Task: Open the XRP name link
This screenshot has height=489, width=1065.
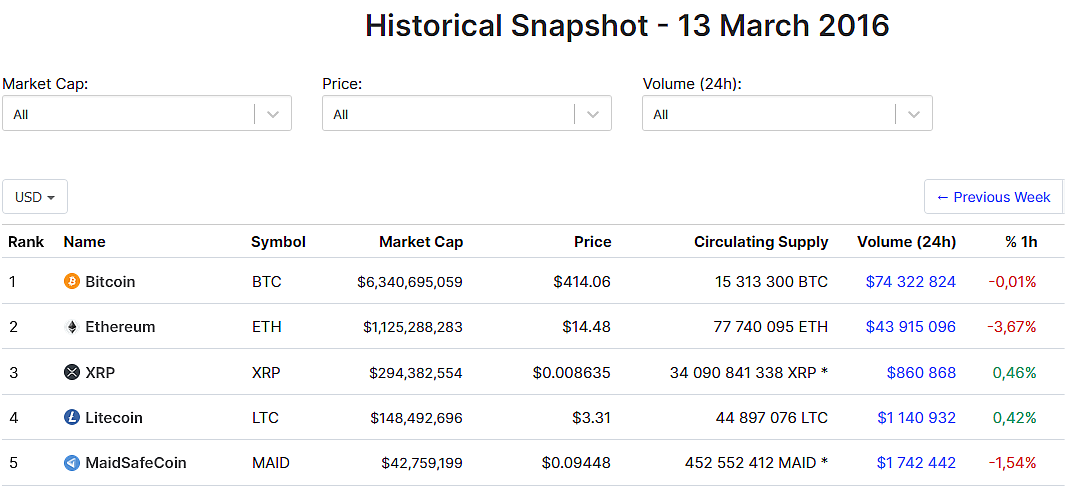Action: click(x=101, y=372)
